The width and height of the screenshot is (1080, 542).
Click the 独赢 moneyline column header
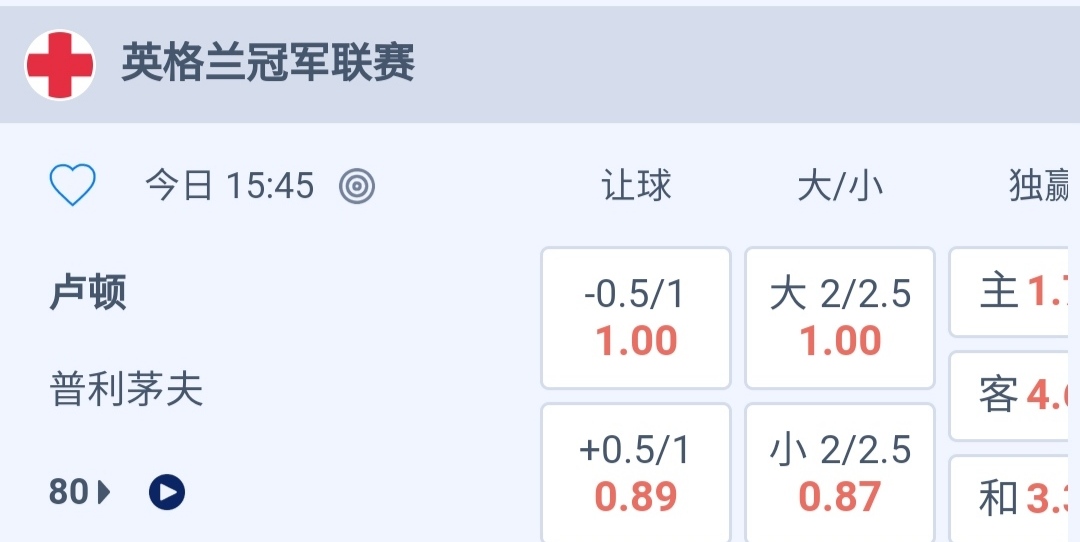[1040, 186]
